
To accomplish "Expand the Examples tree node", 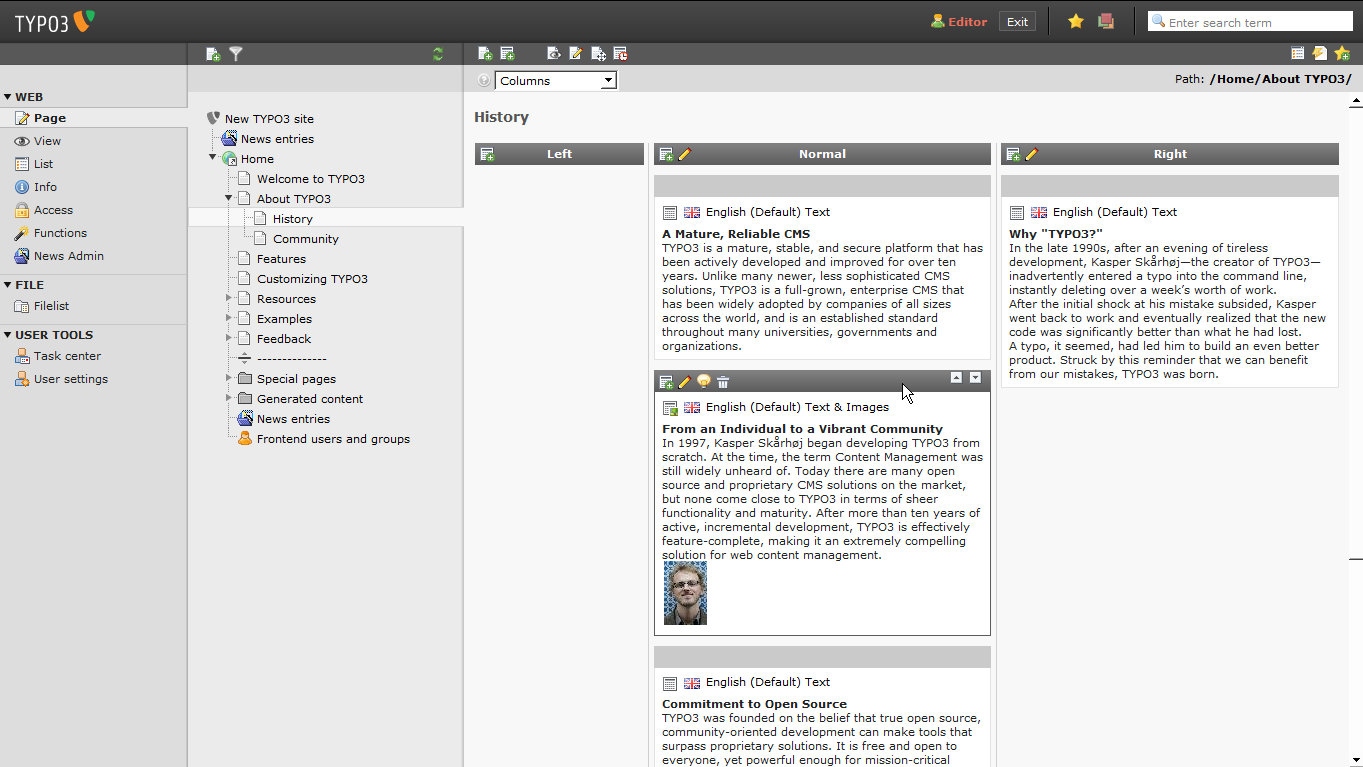I will pos(229,318).
